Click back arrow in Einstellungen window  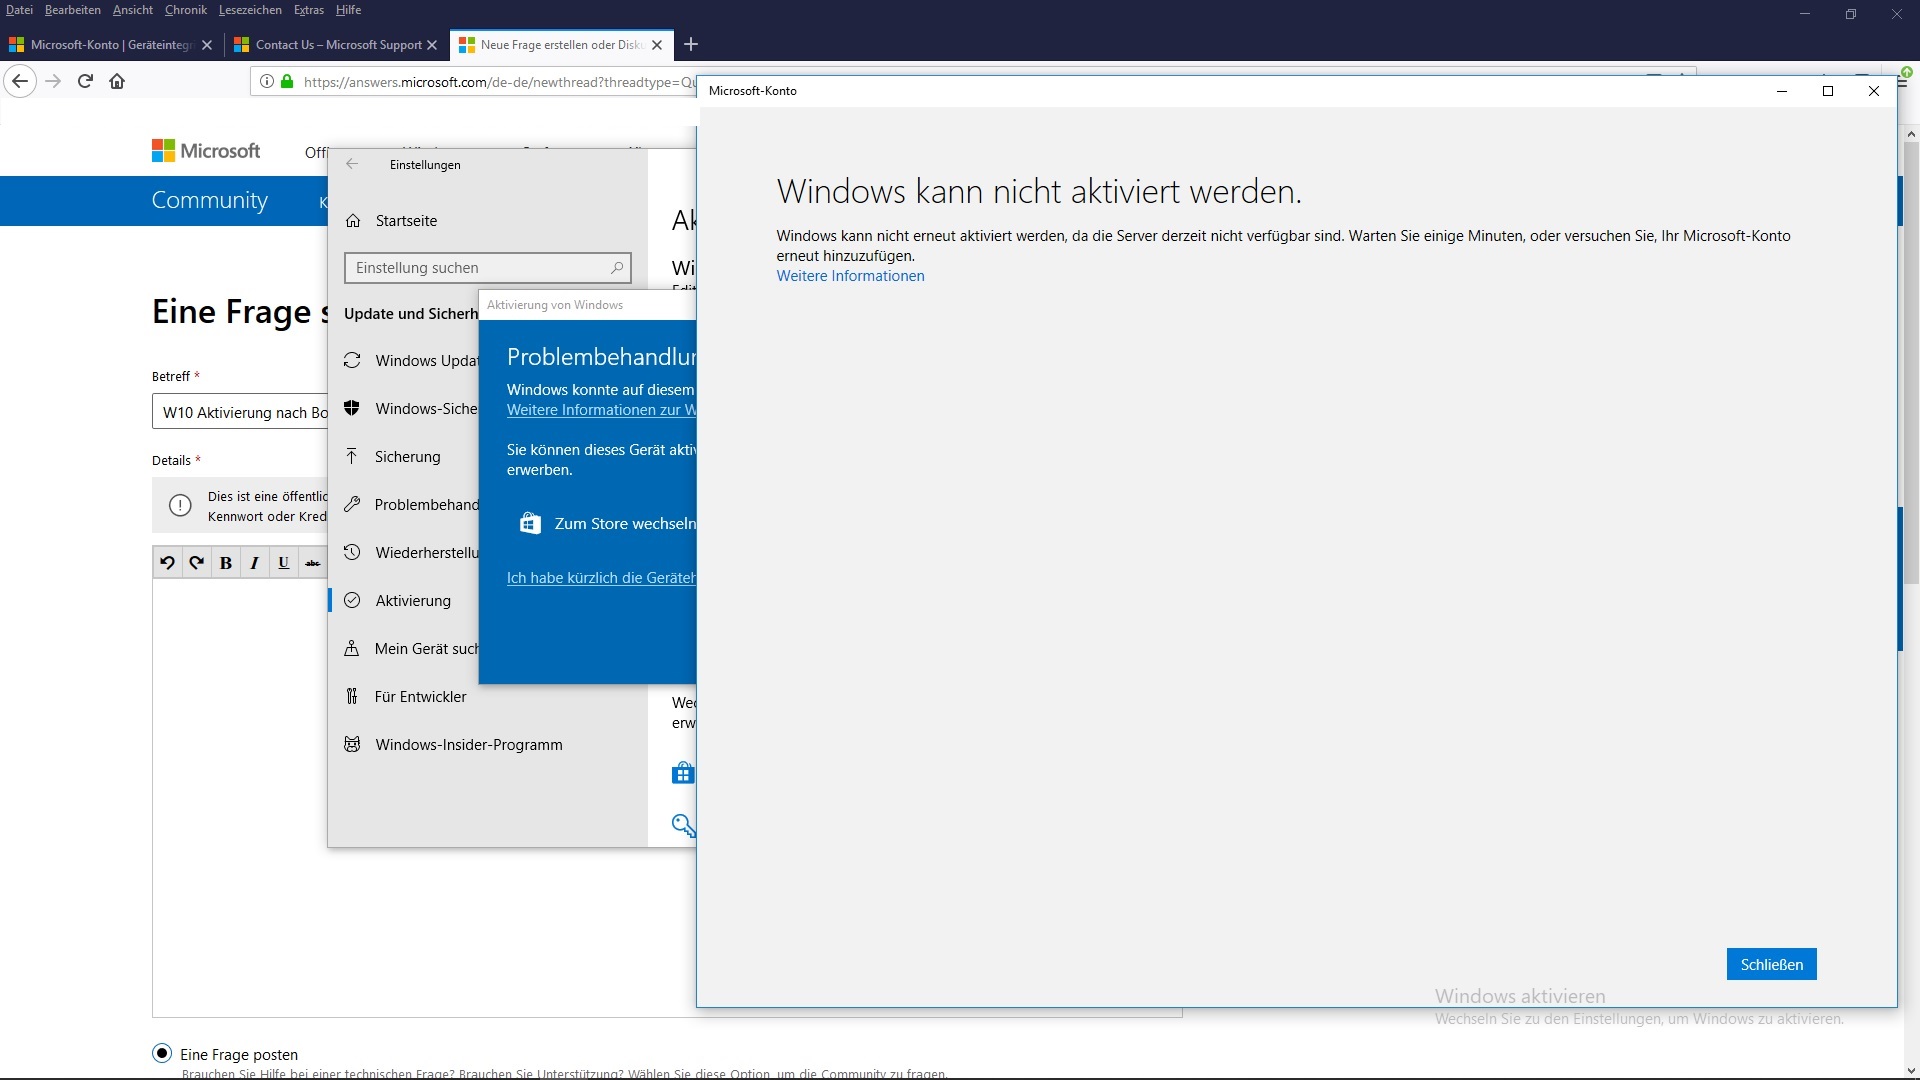(352, 165)
